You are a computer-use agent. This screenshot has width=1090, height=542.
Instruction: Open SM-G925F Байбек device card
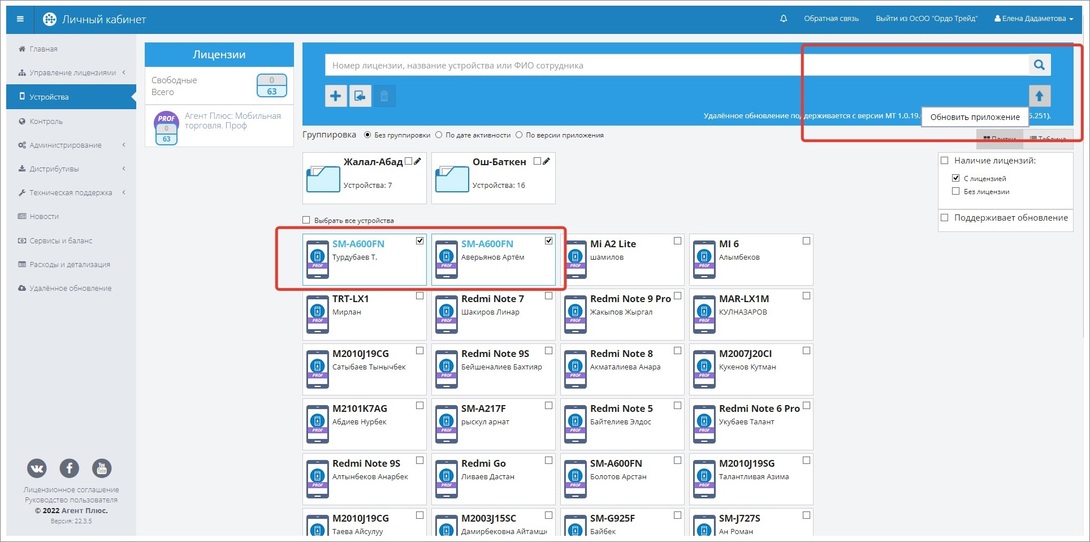(622, 524)
